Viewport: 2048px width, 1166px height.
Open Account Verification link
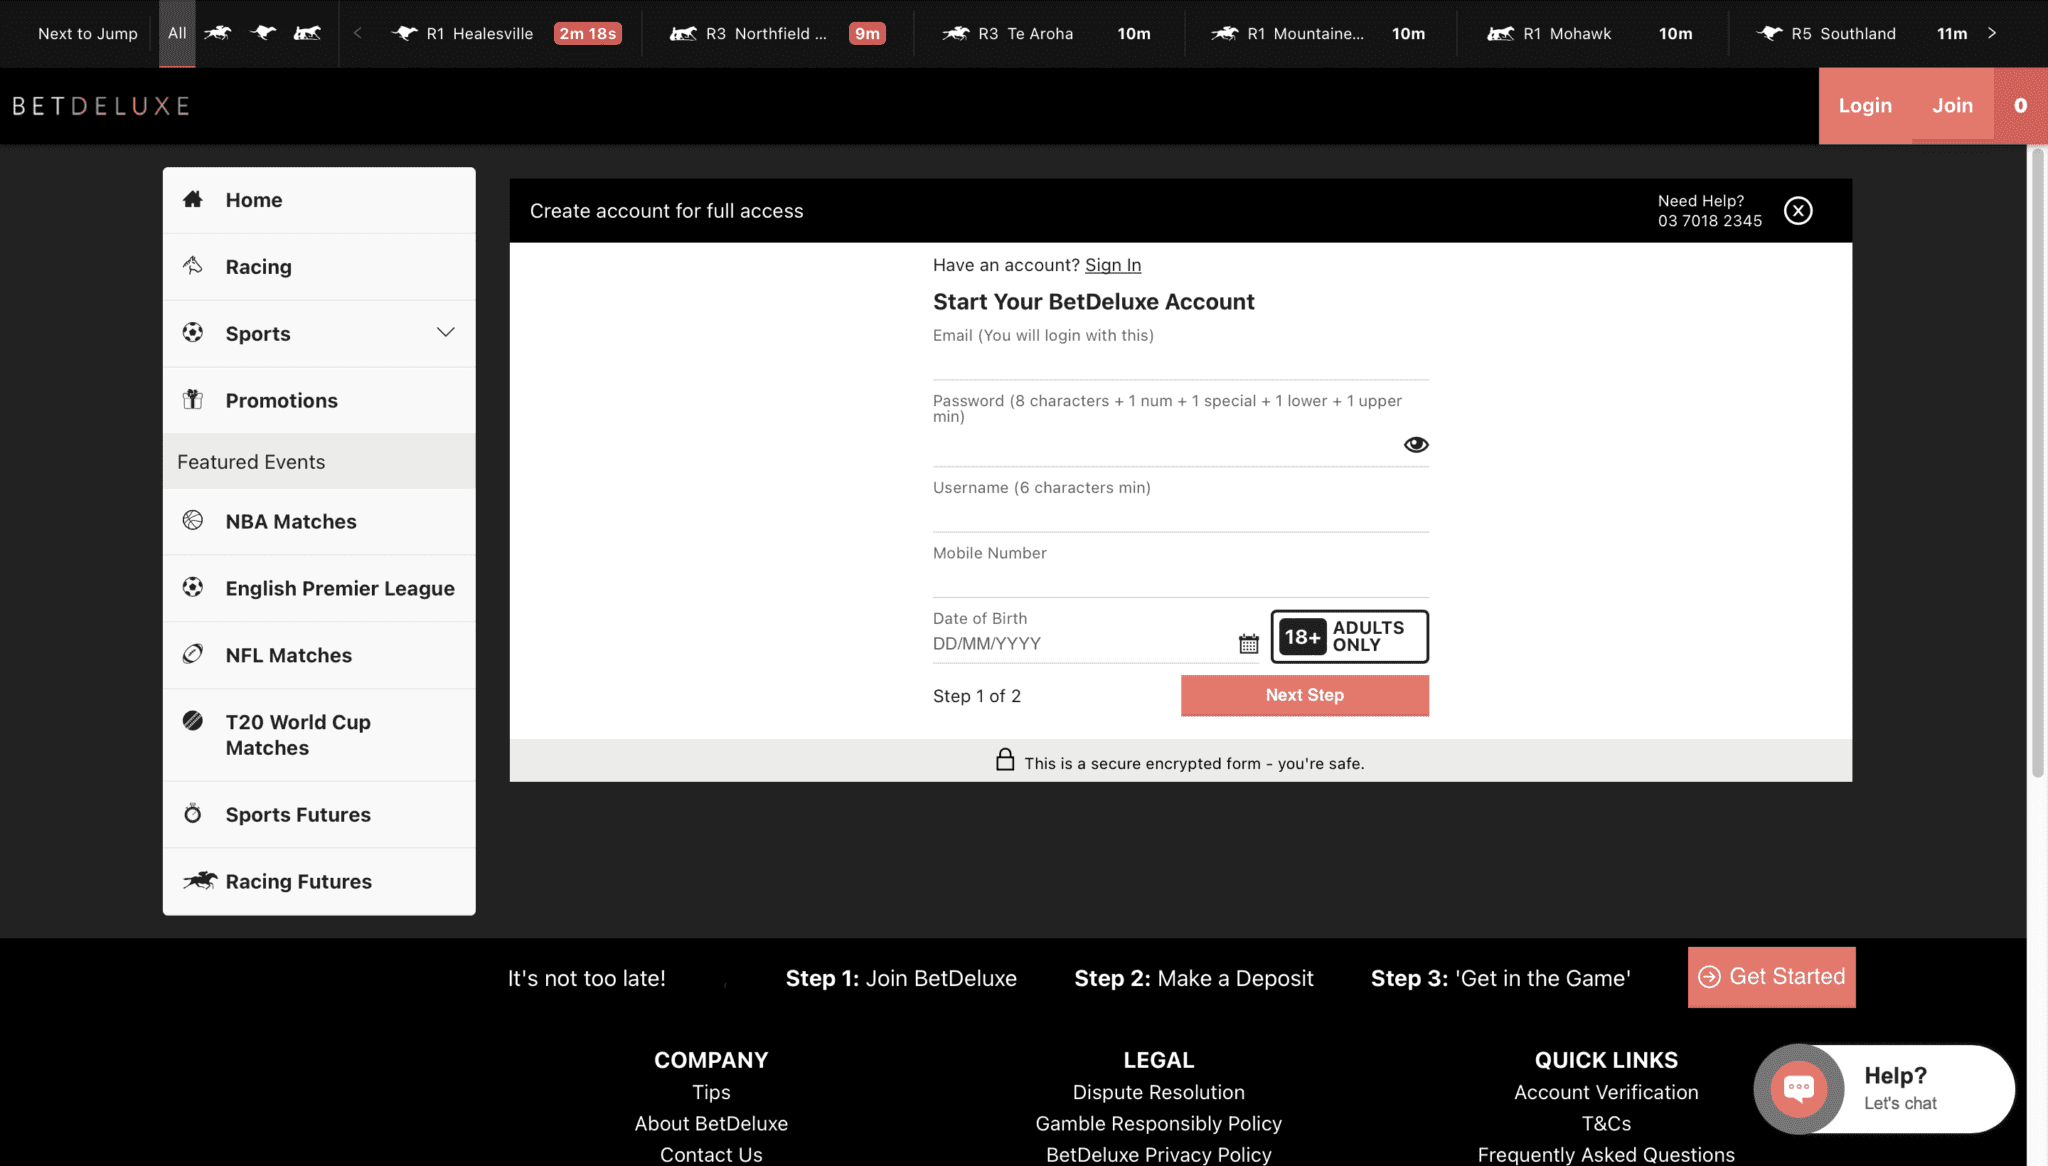(1606, 1093)
